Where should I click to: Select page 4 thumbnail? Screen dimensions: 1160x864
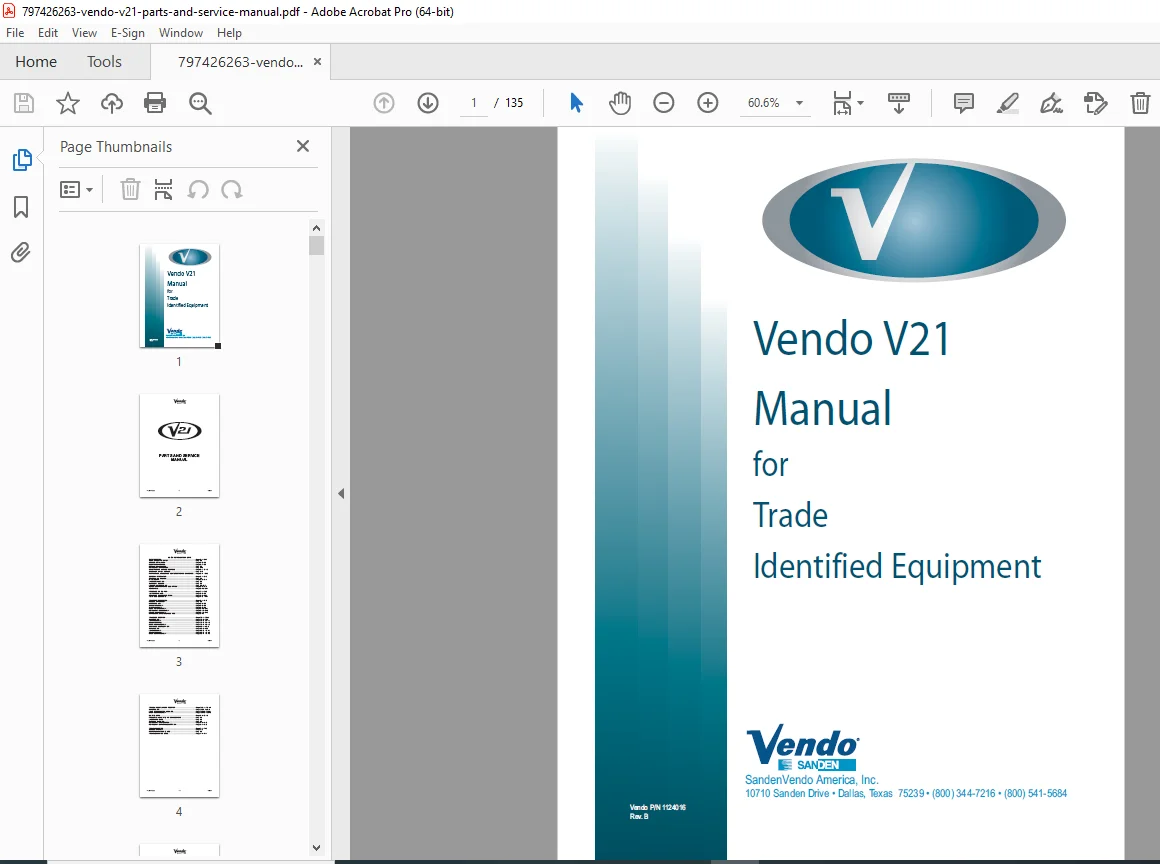[x=180, y=746]
